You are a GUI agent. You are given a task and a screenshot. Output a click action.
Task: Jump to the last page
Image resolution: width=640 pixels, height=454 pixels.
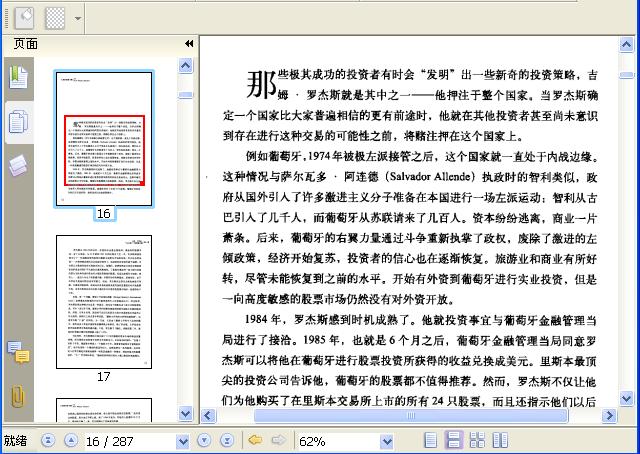[225, 441]
